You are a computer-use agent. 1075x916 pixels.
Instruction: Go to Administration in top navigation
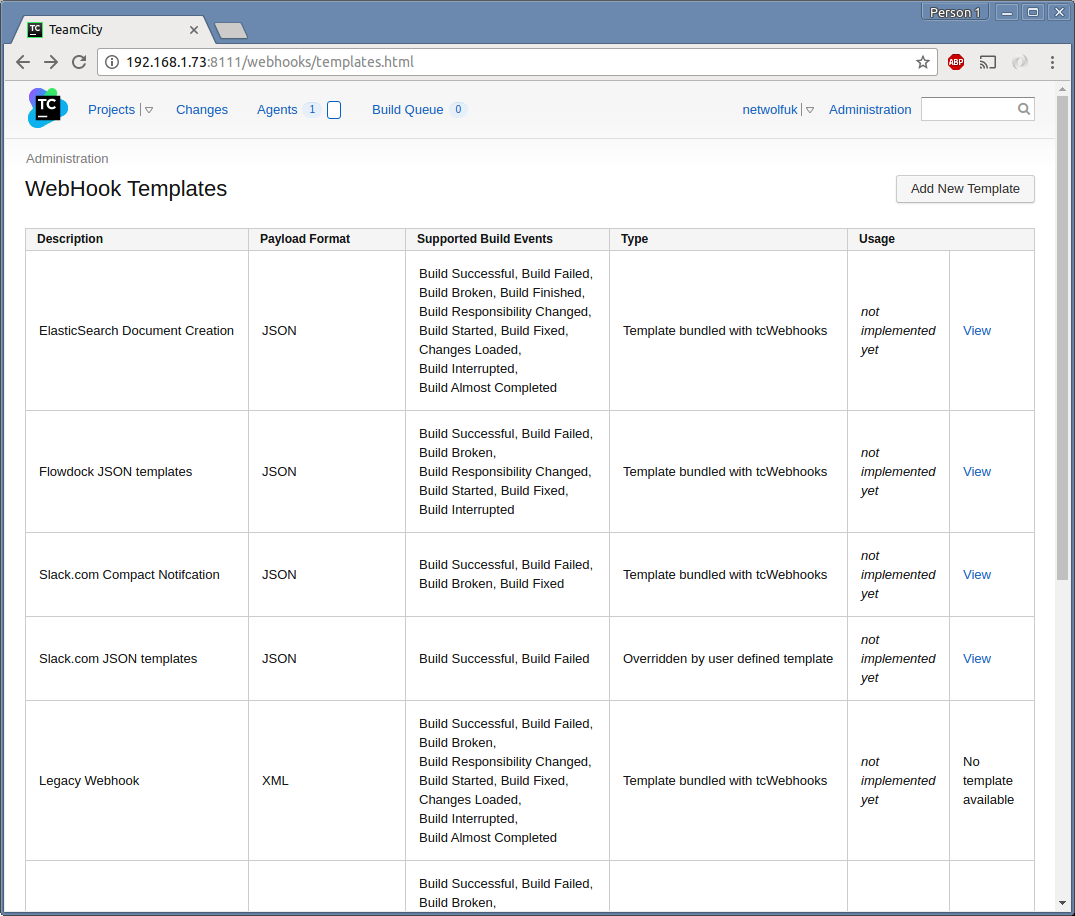(870, 110)
